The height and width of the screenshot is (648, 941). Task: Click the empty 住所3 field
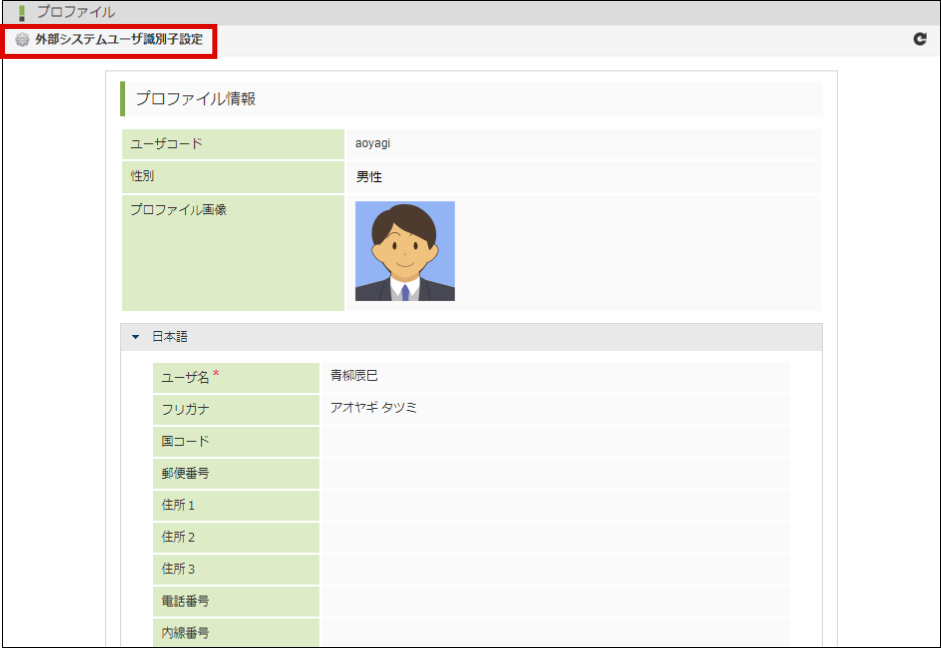pos(554,569)
